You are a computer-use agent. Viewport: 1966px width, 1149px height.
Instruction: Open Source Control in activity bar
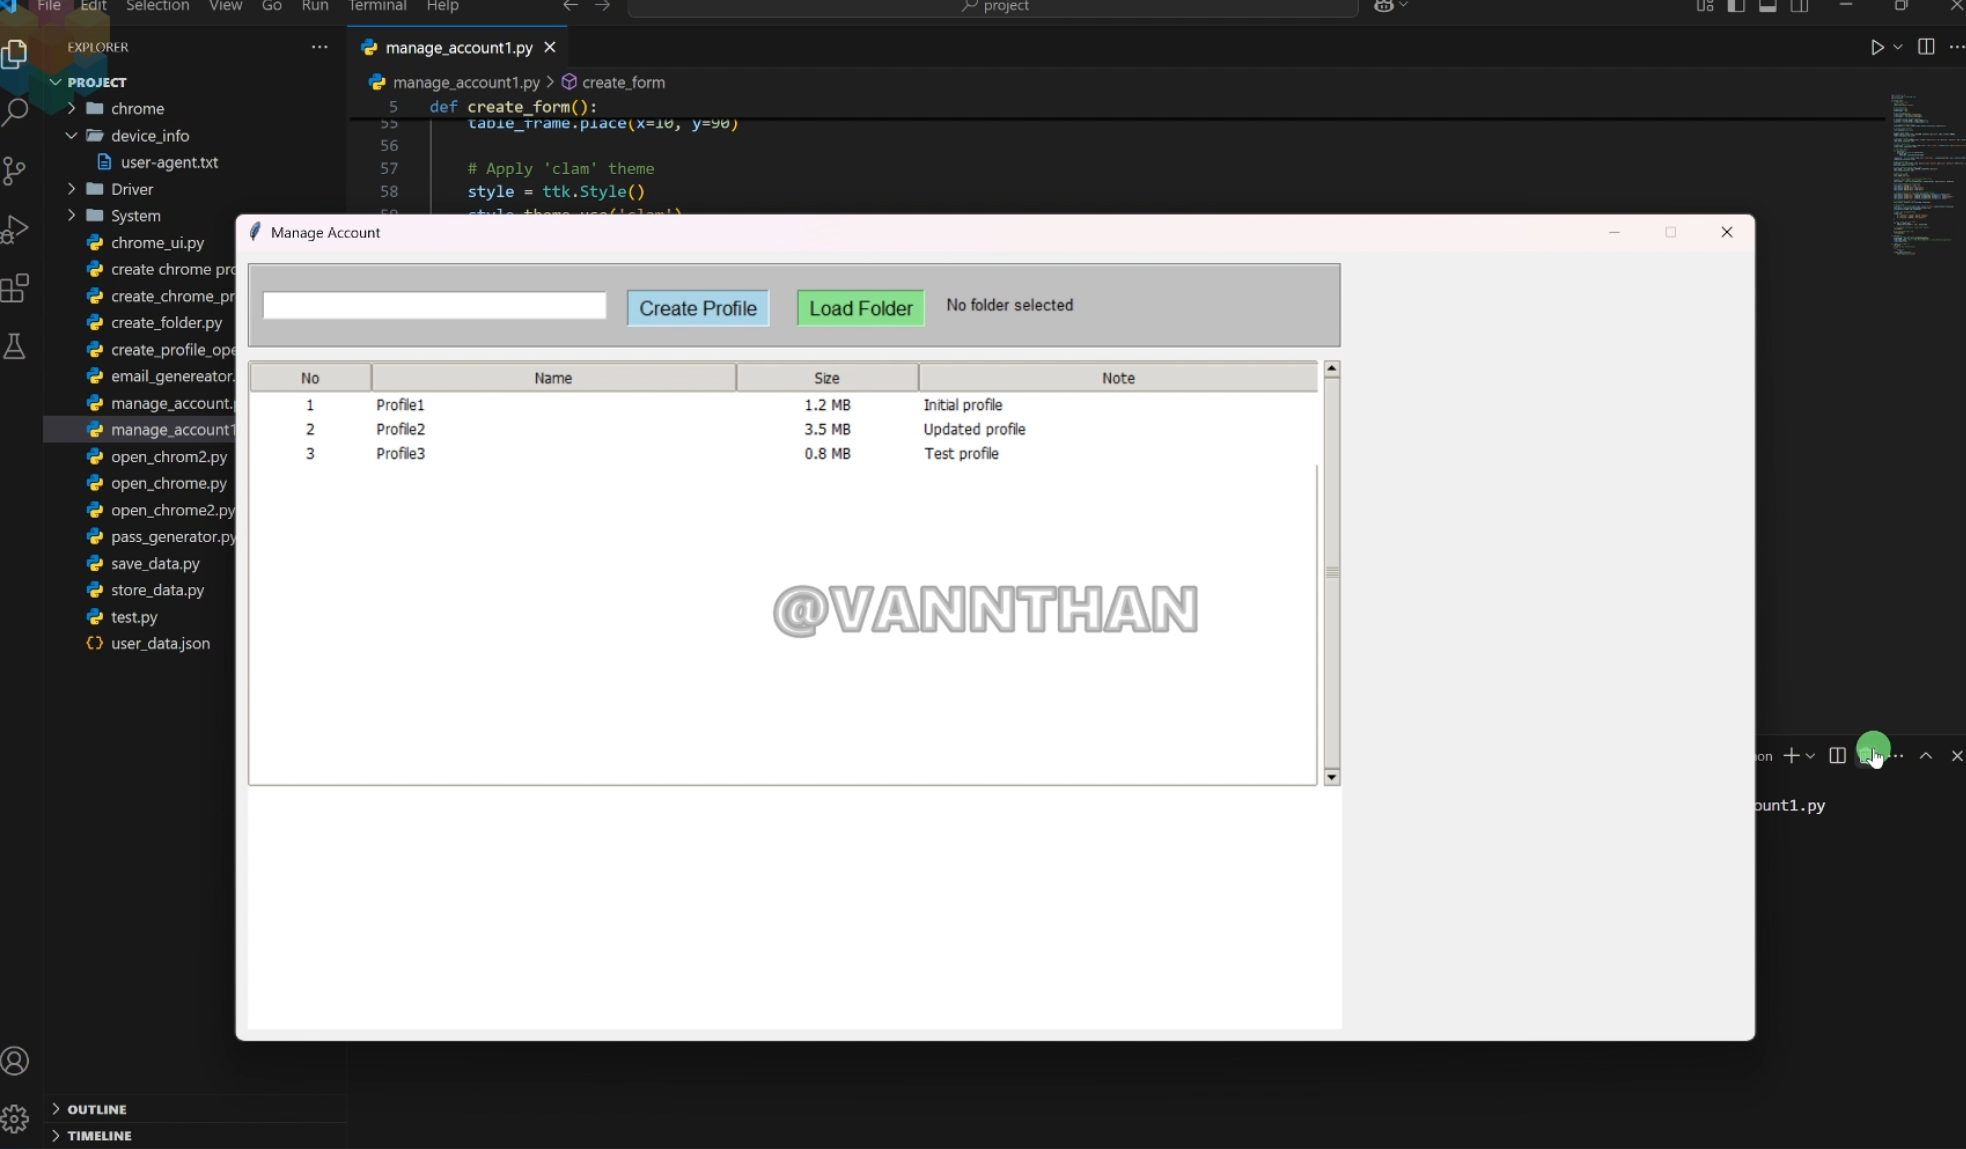click(x=15, y=171)
